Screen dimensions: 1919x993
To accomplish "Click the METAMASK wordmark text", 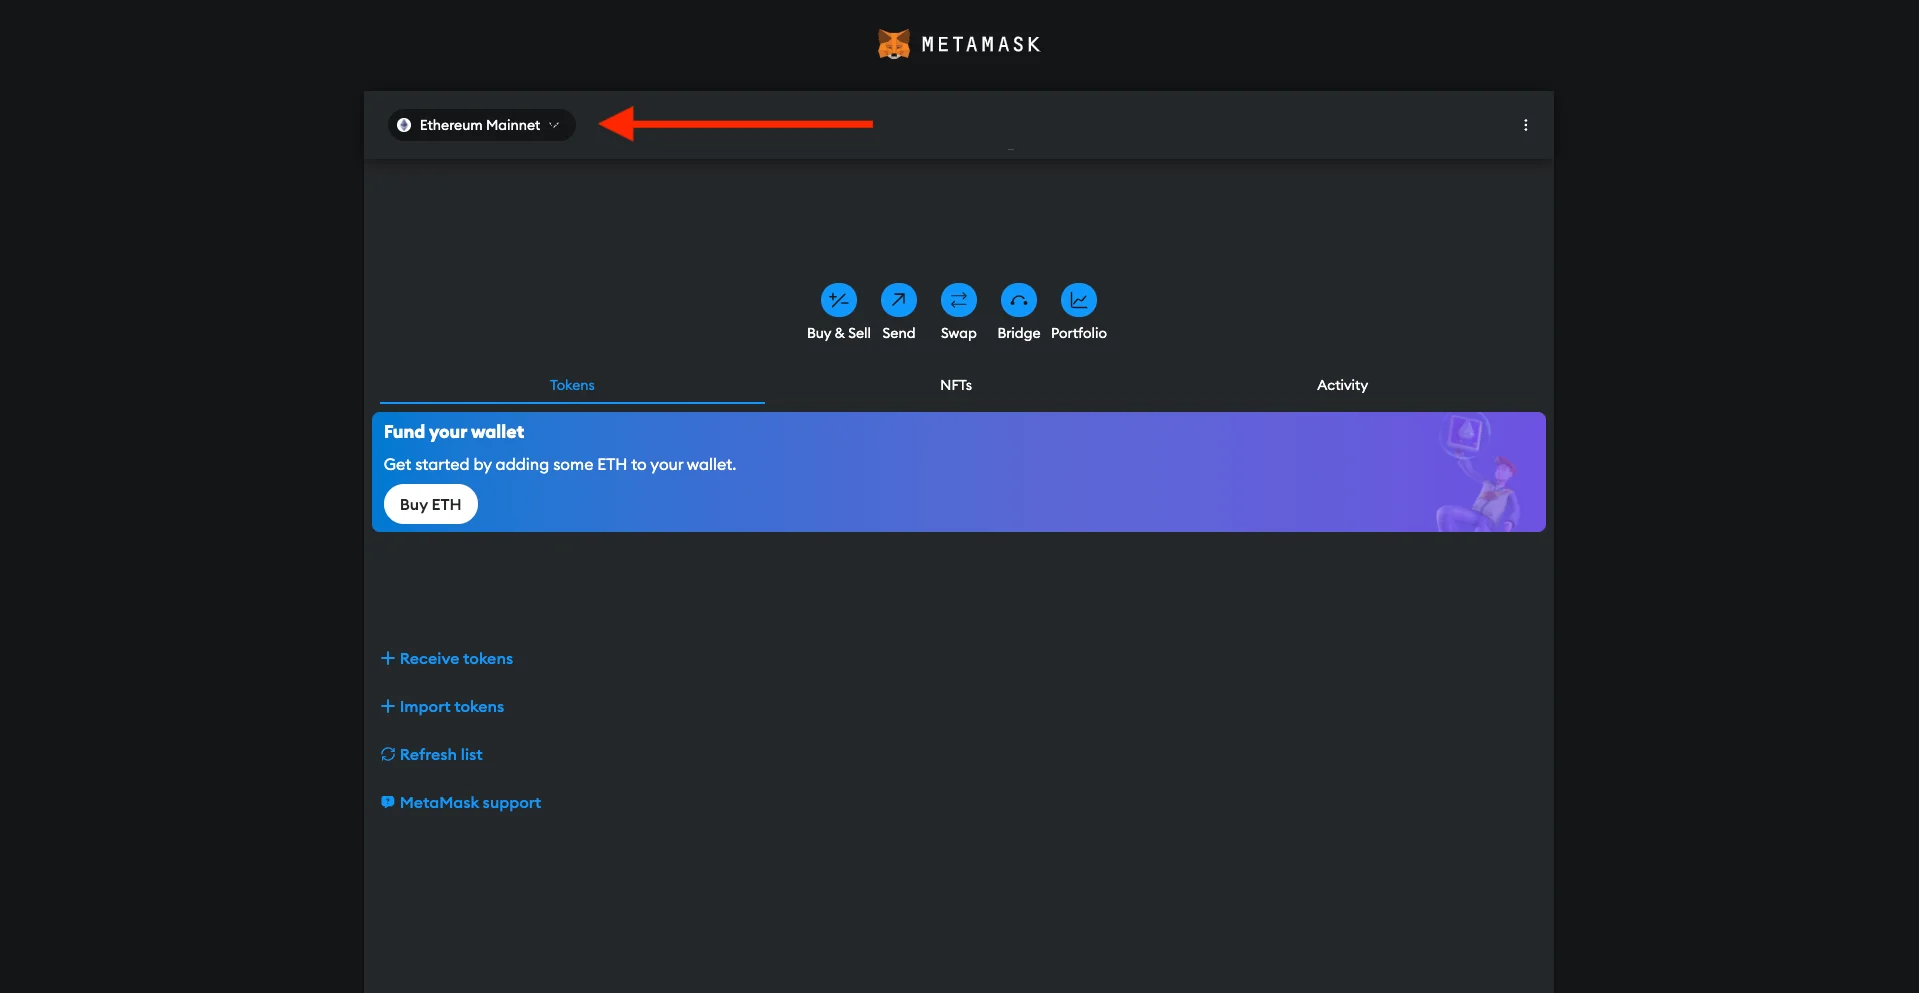I will [x=981, y=44].
